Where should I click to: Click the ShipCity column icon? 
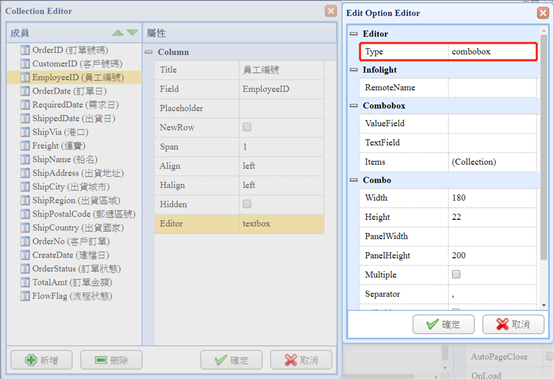tap(25, 187)
